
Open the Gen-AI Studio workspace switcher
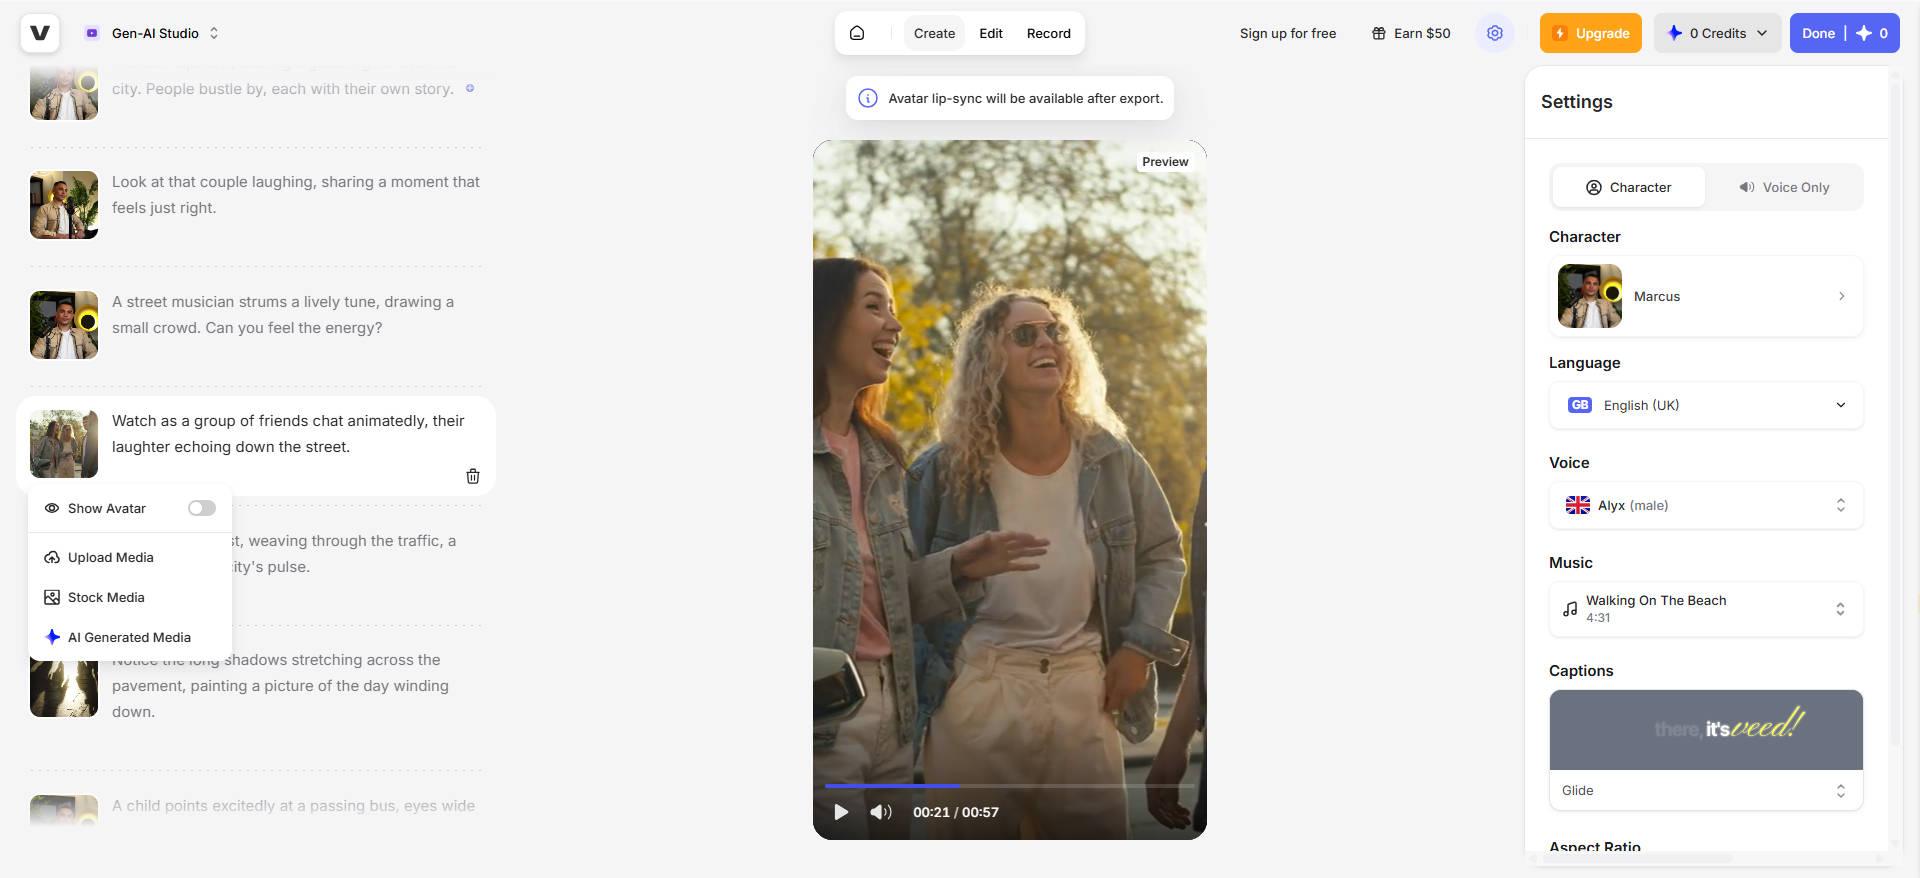coord(152,33)
